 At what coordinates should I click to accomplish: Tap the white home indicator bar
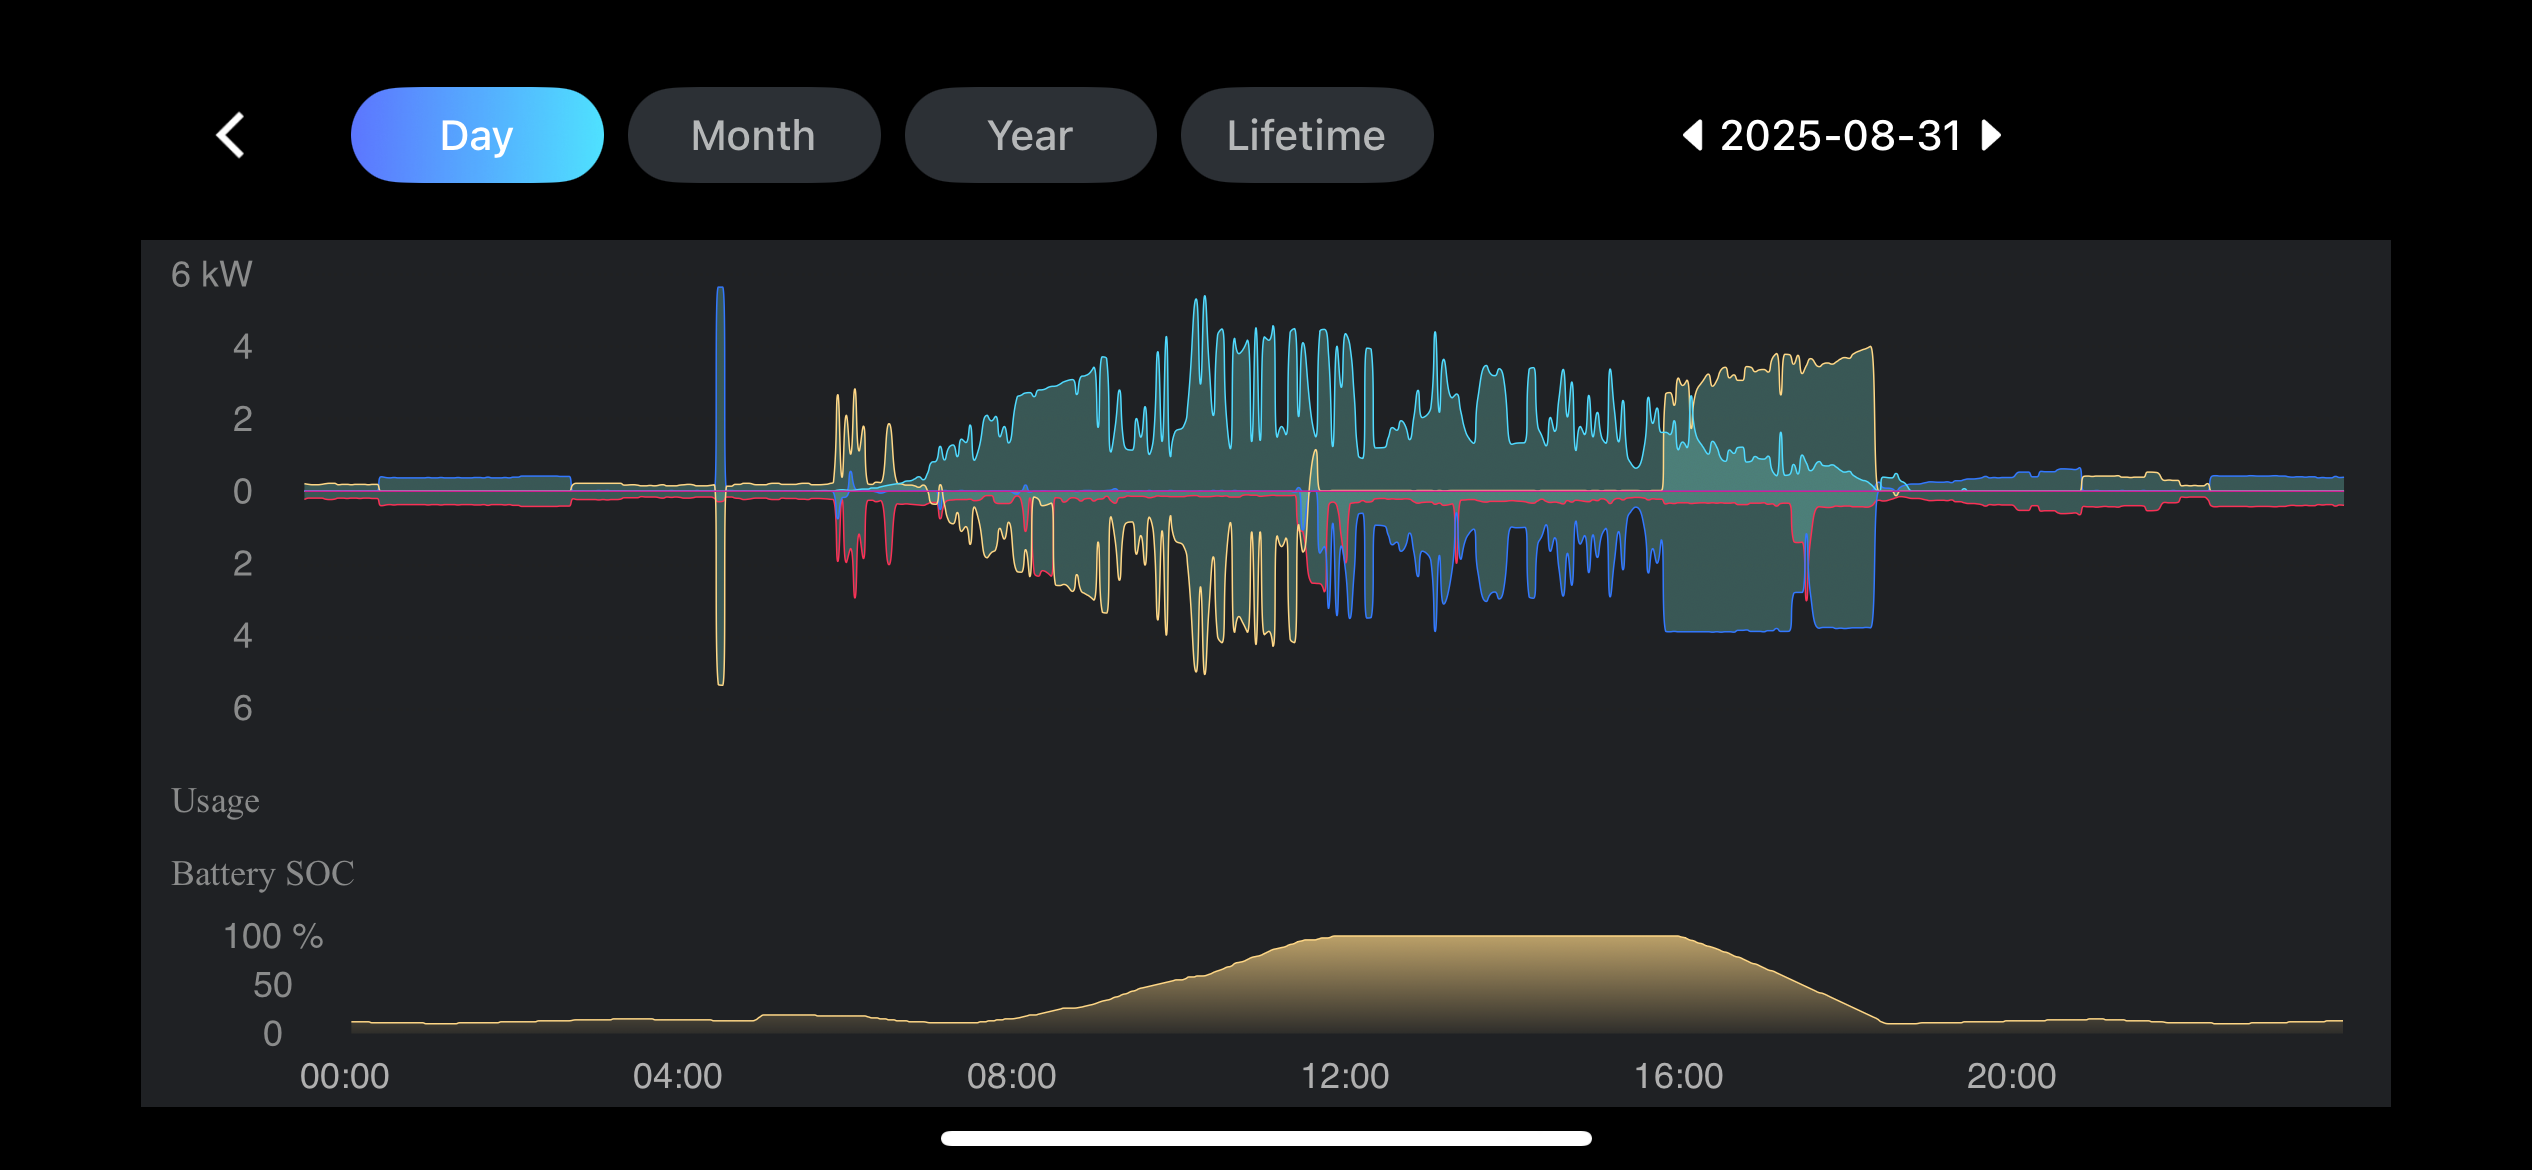(1266, 1138)
